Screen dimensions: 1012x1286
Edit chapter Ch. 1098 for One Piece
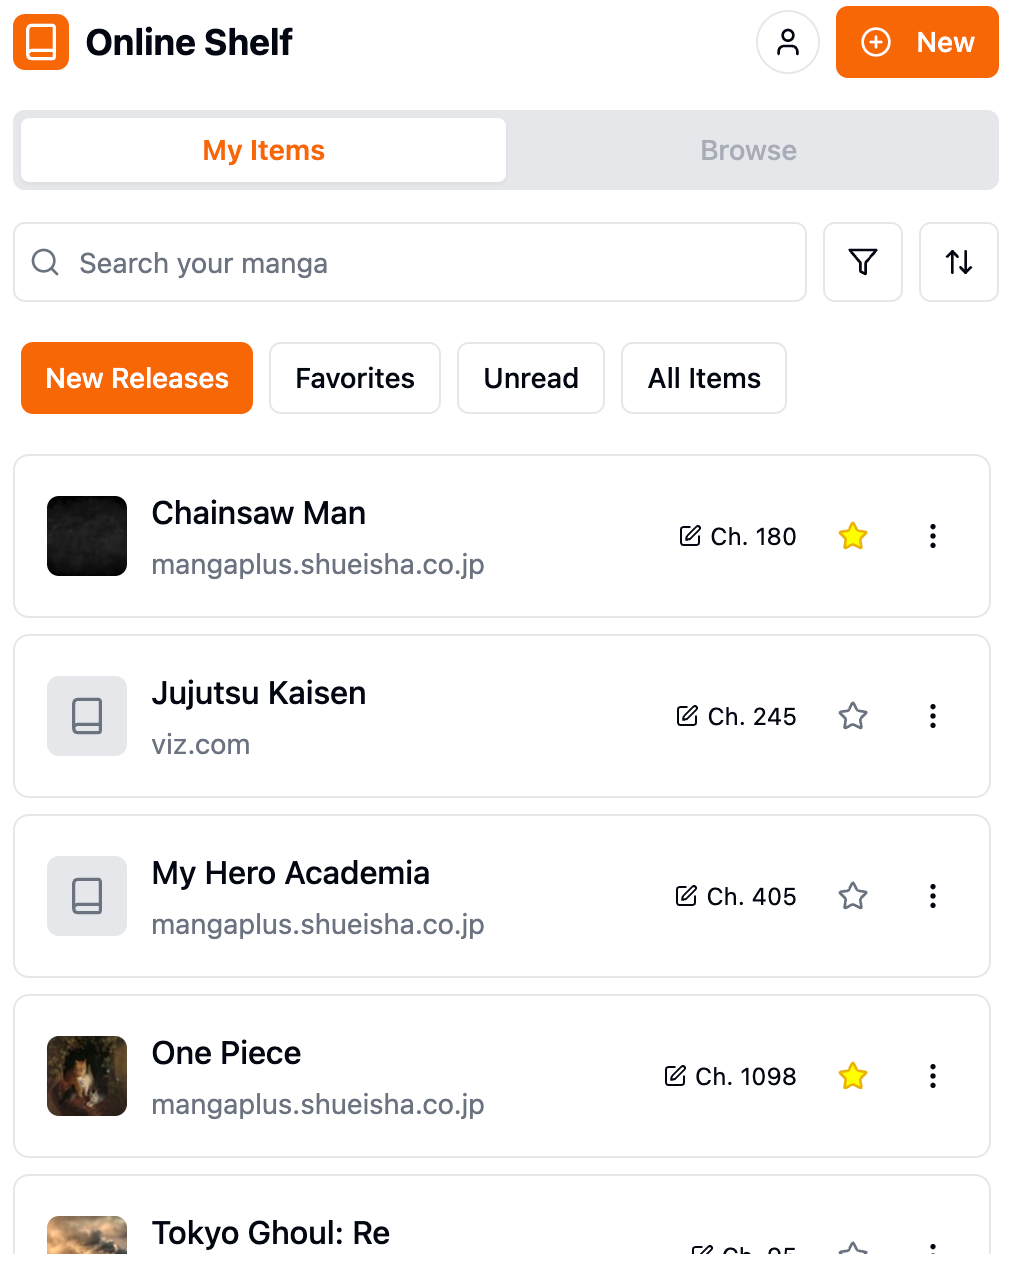(x=731, y=1077)
